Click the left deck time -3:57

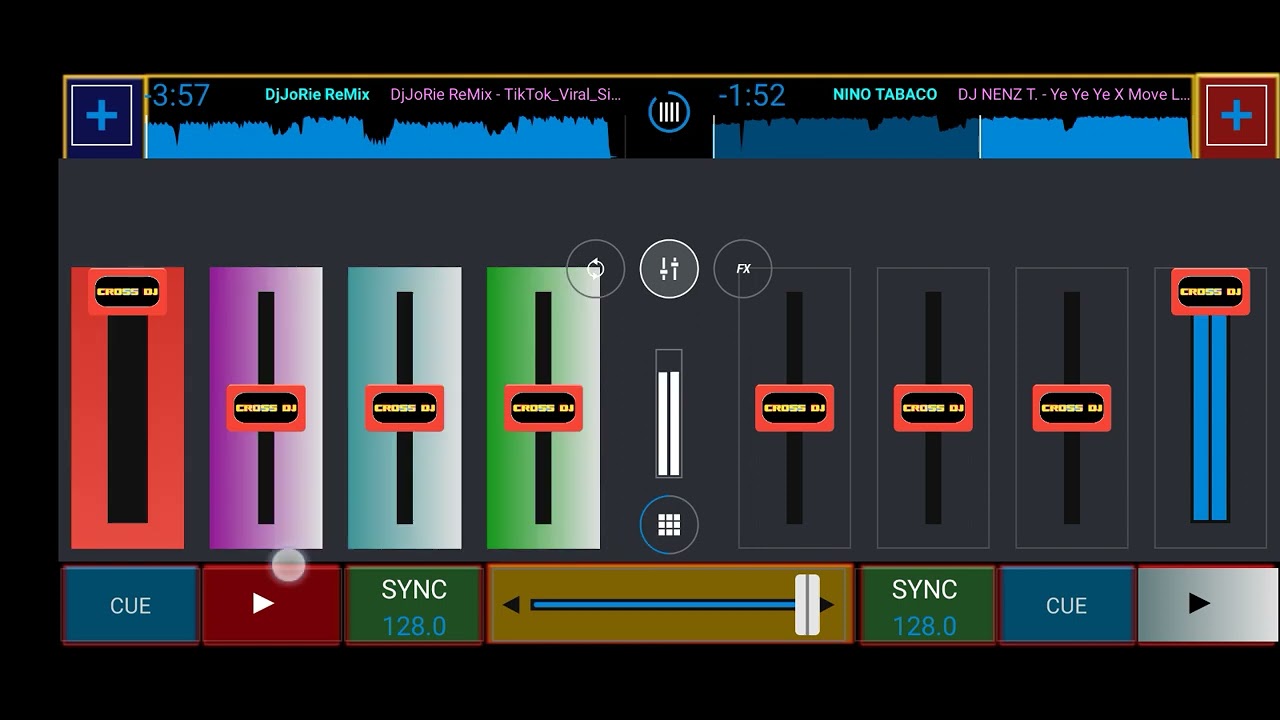tap(179, 96)
